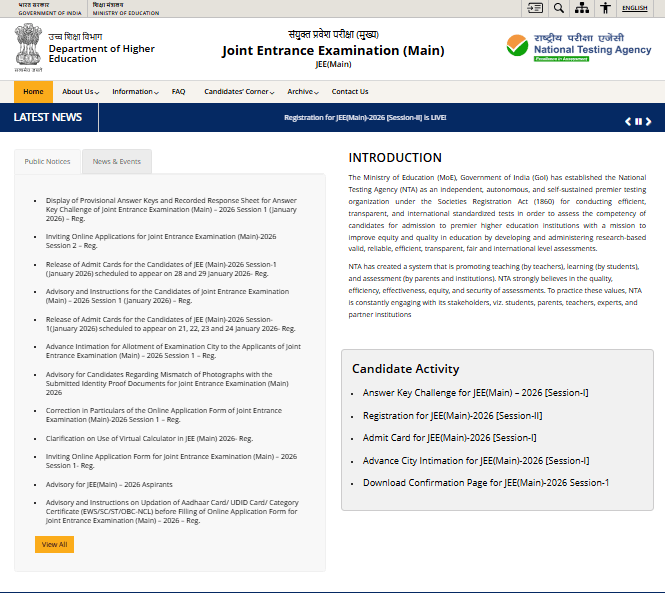Click the View All button
The height and width of the screenshot is (593, 665).
[x=54, y=544]
